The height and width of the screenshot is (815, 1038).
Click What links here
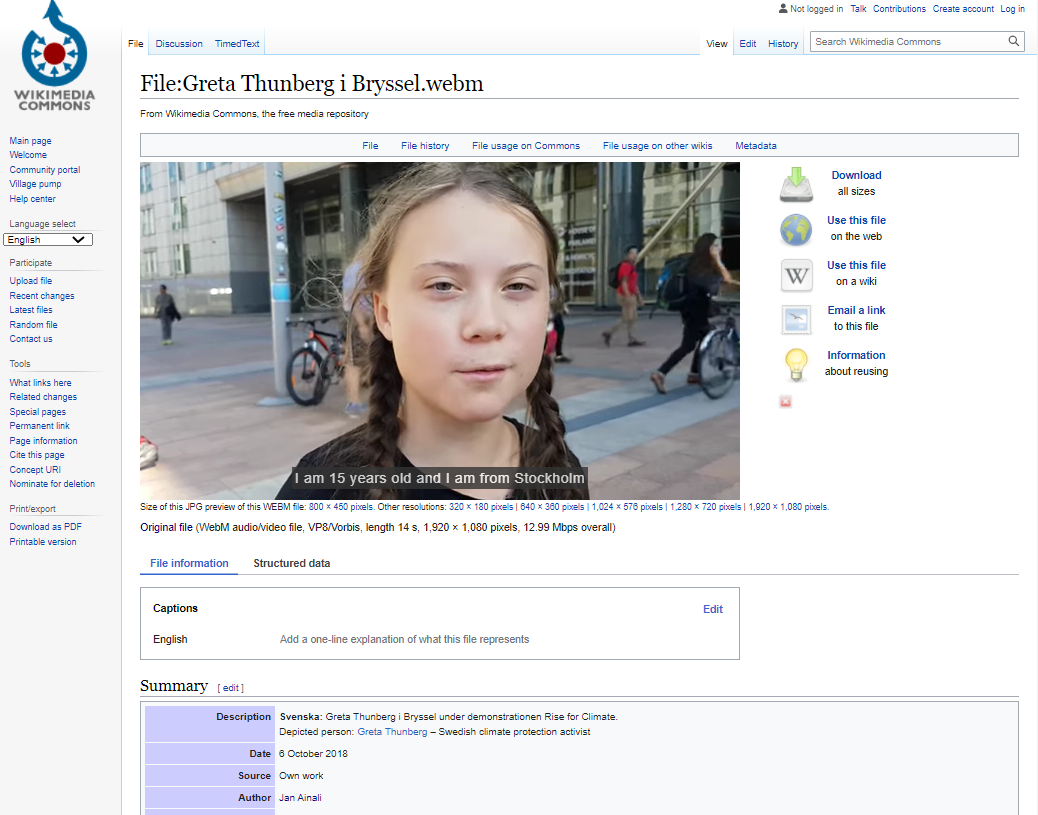click(x=40, y=383)
